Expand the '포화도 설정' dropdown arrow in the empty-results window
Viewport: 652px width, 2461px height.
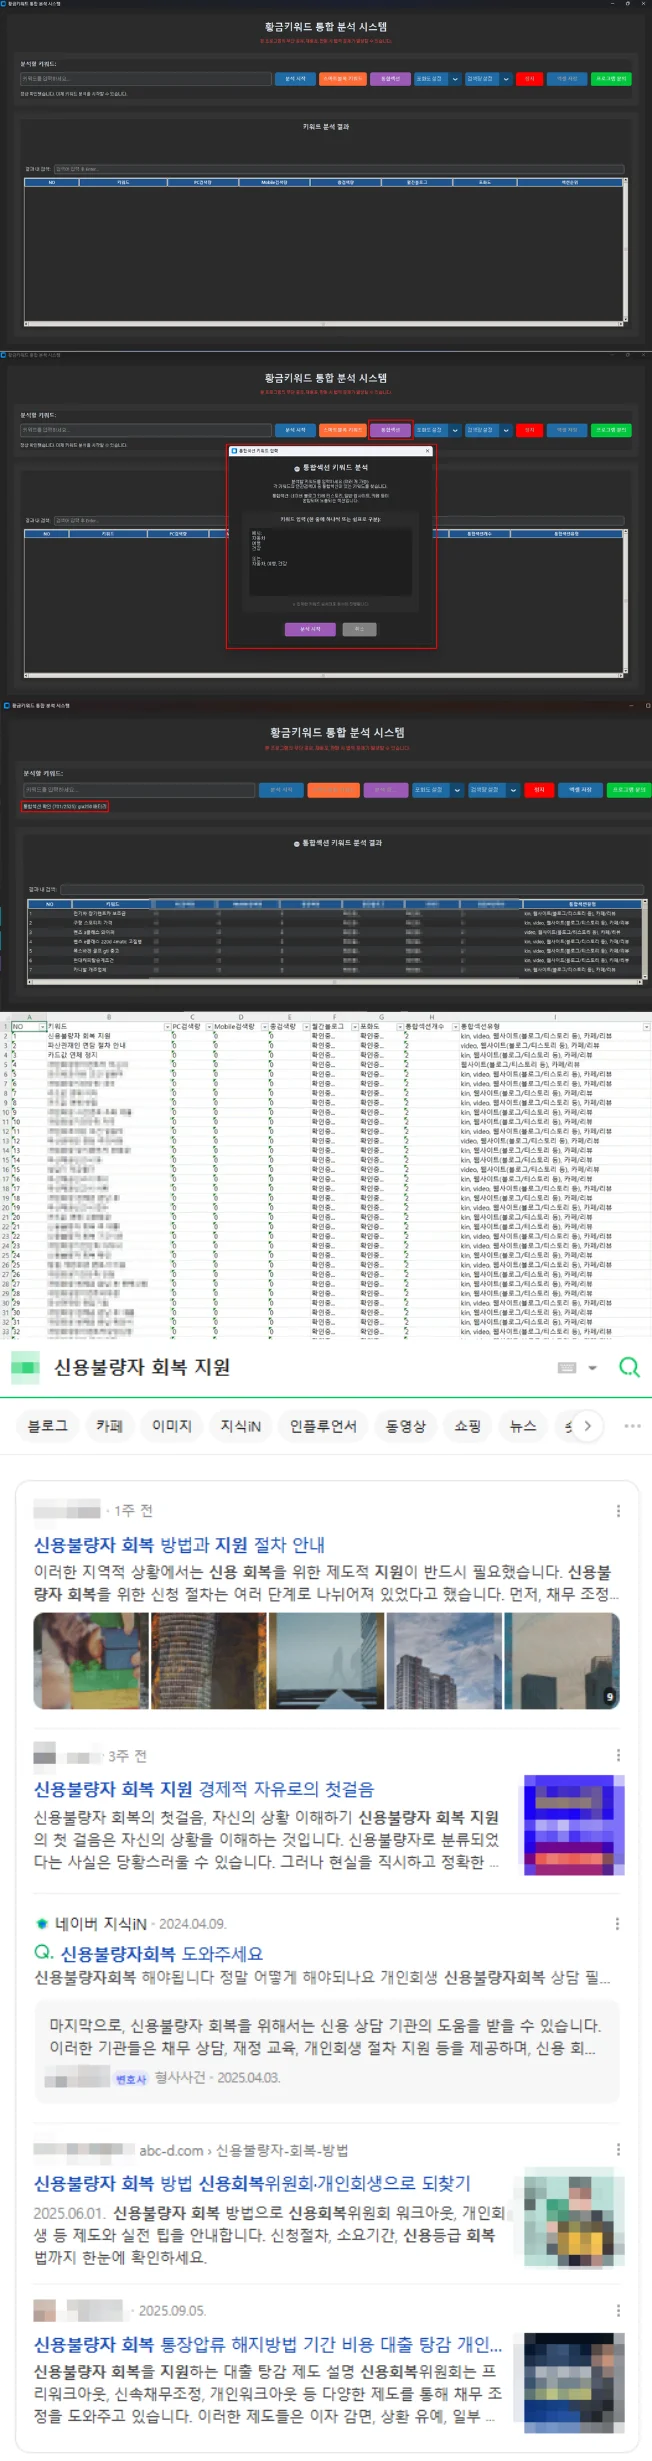click(x=455, y=79)
